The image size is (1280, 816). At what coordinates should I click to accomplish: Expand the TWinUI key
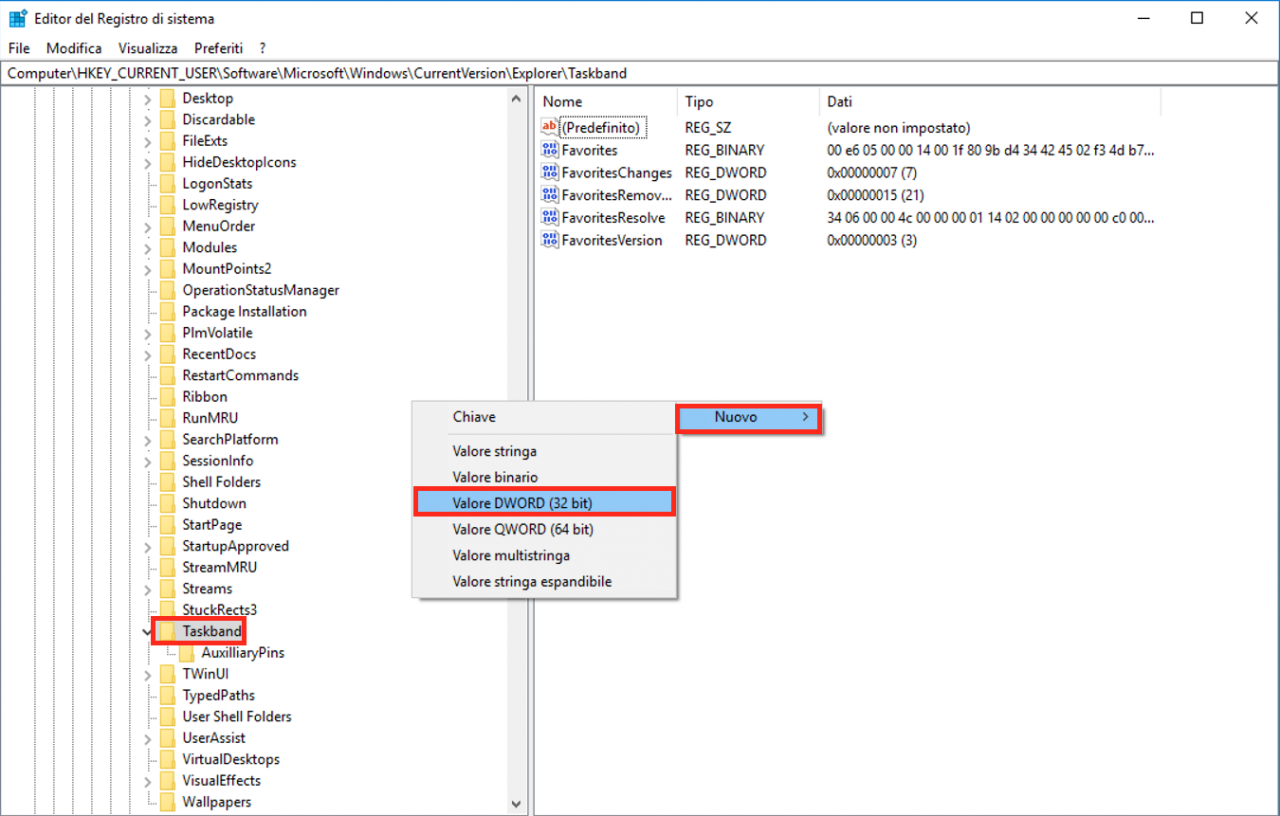tap(148, 674)
